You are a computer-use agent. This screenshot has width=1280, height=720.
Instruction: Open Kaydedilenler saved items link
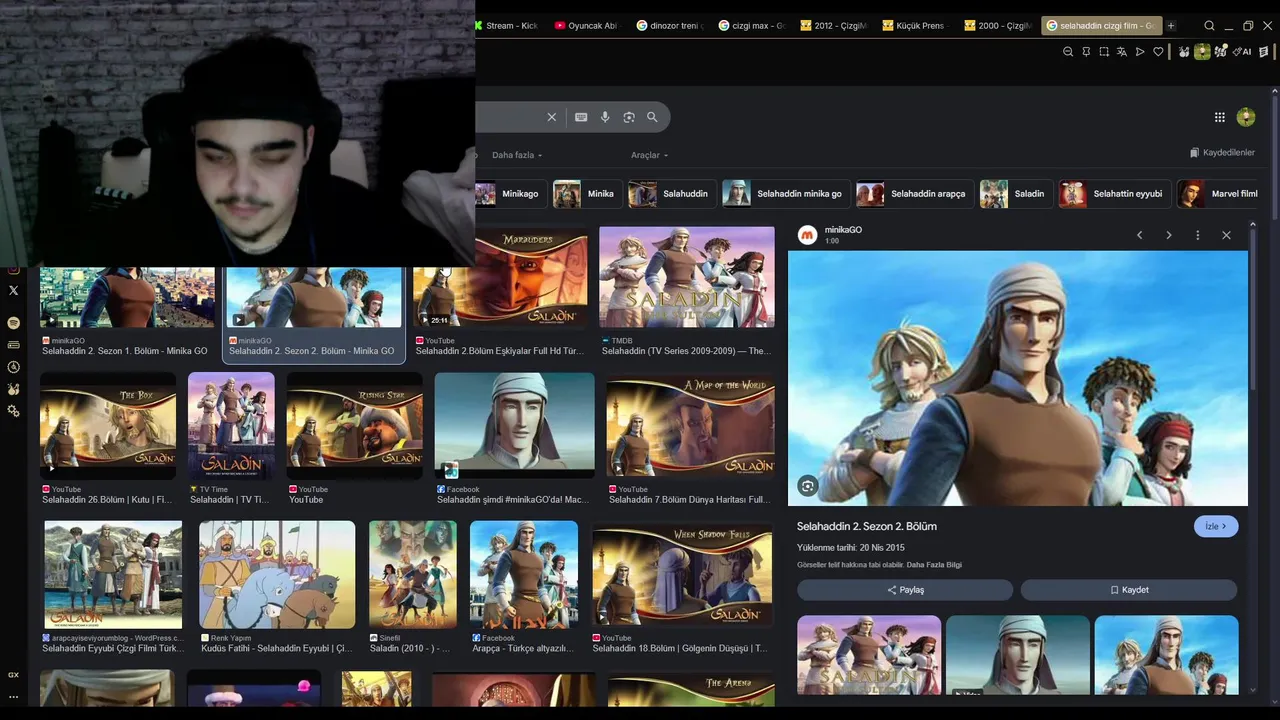tap(1222, 153)
